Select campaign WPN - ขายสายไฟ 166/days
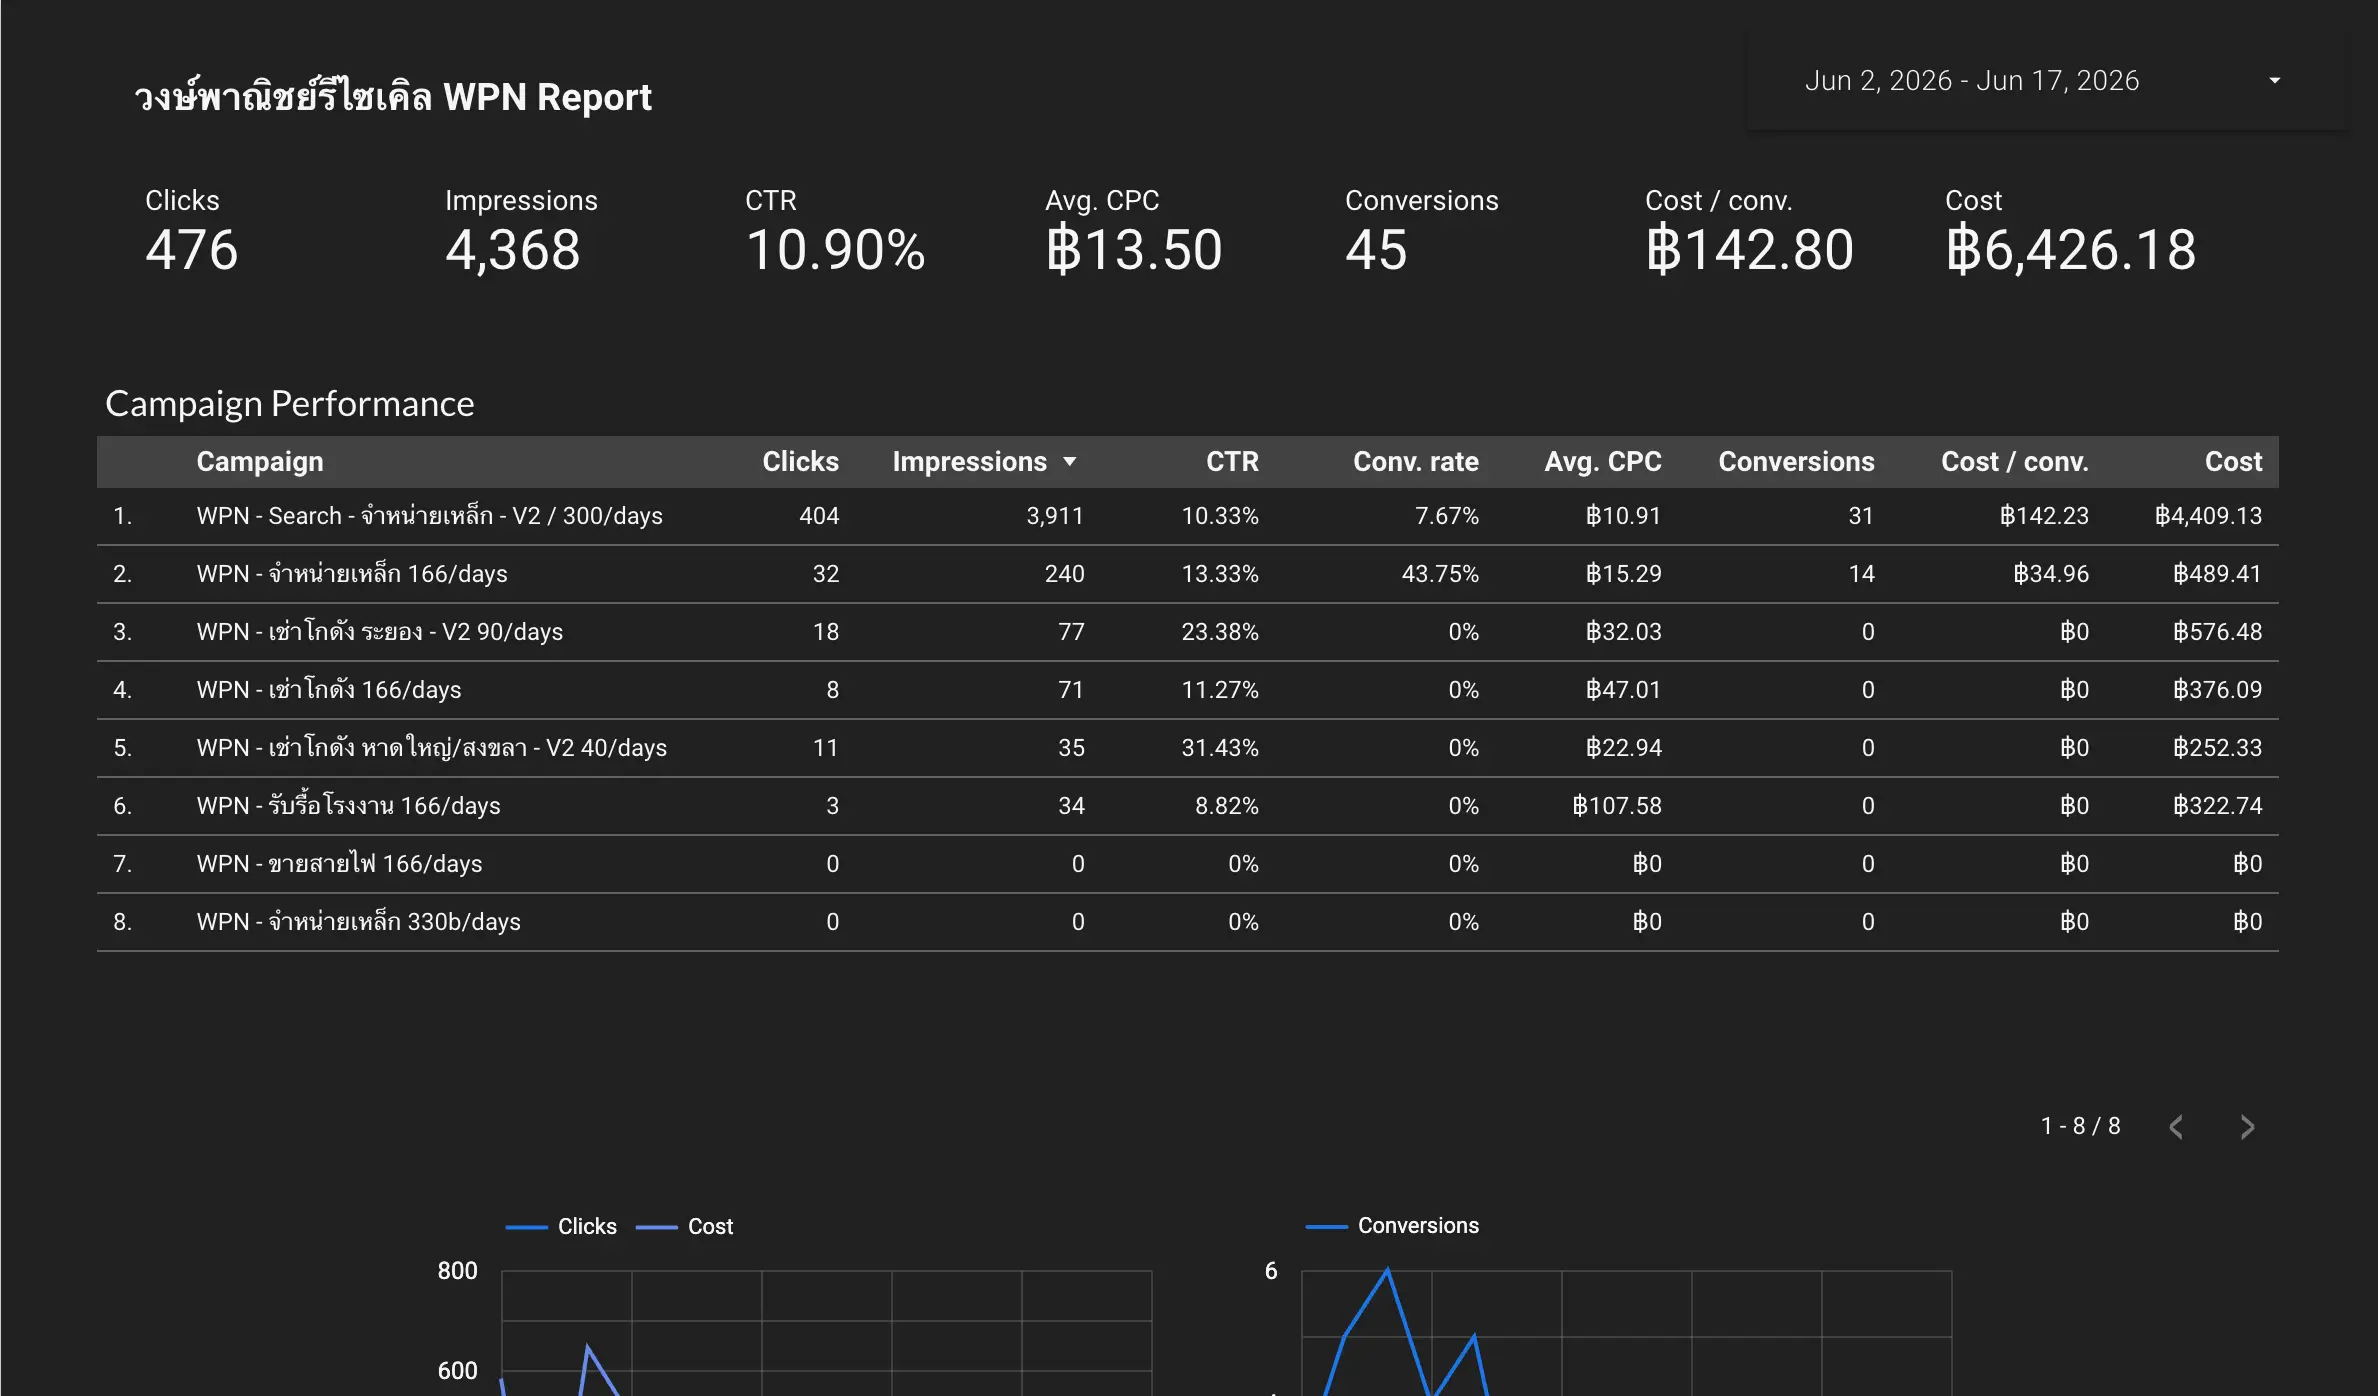The image size is (2378, 1396). [340, 864]
